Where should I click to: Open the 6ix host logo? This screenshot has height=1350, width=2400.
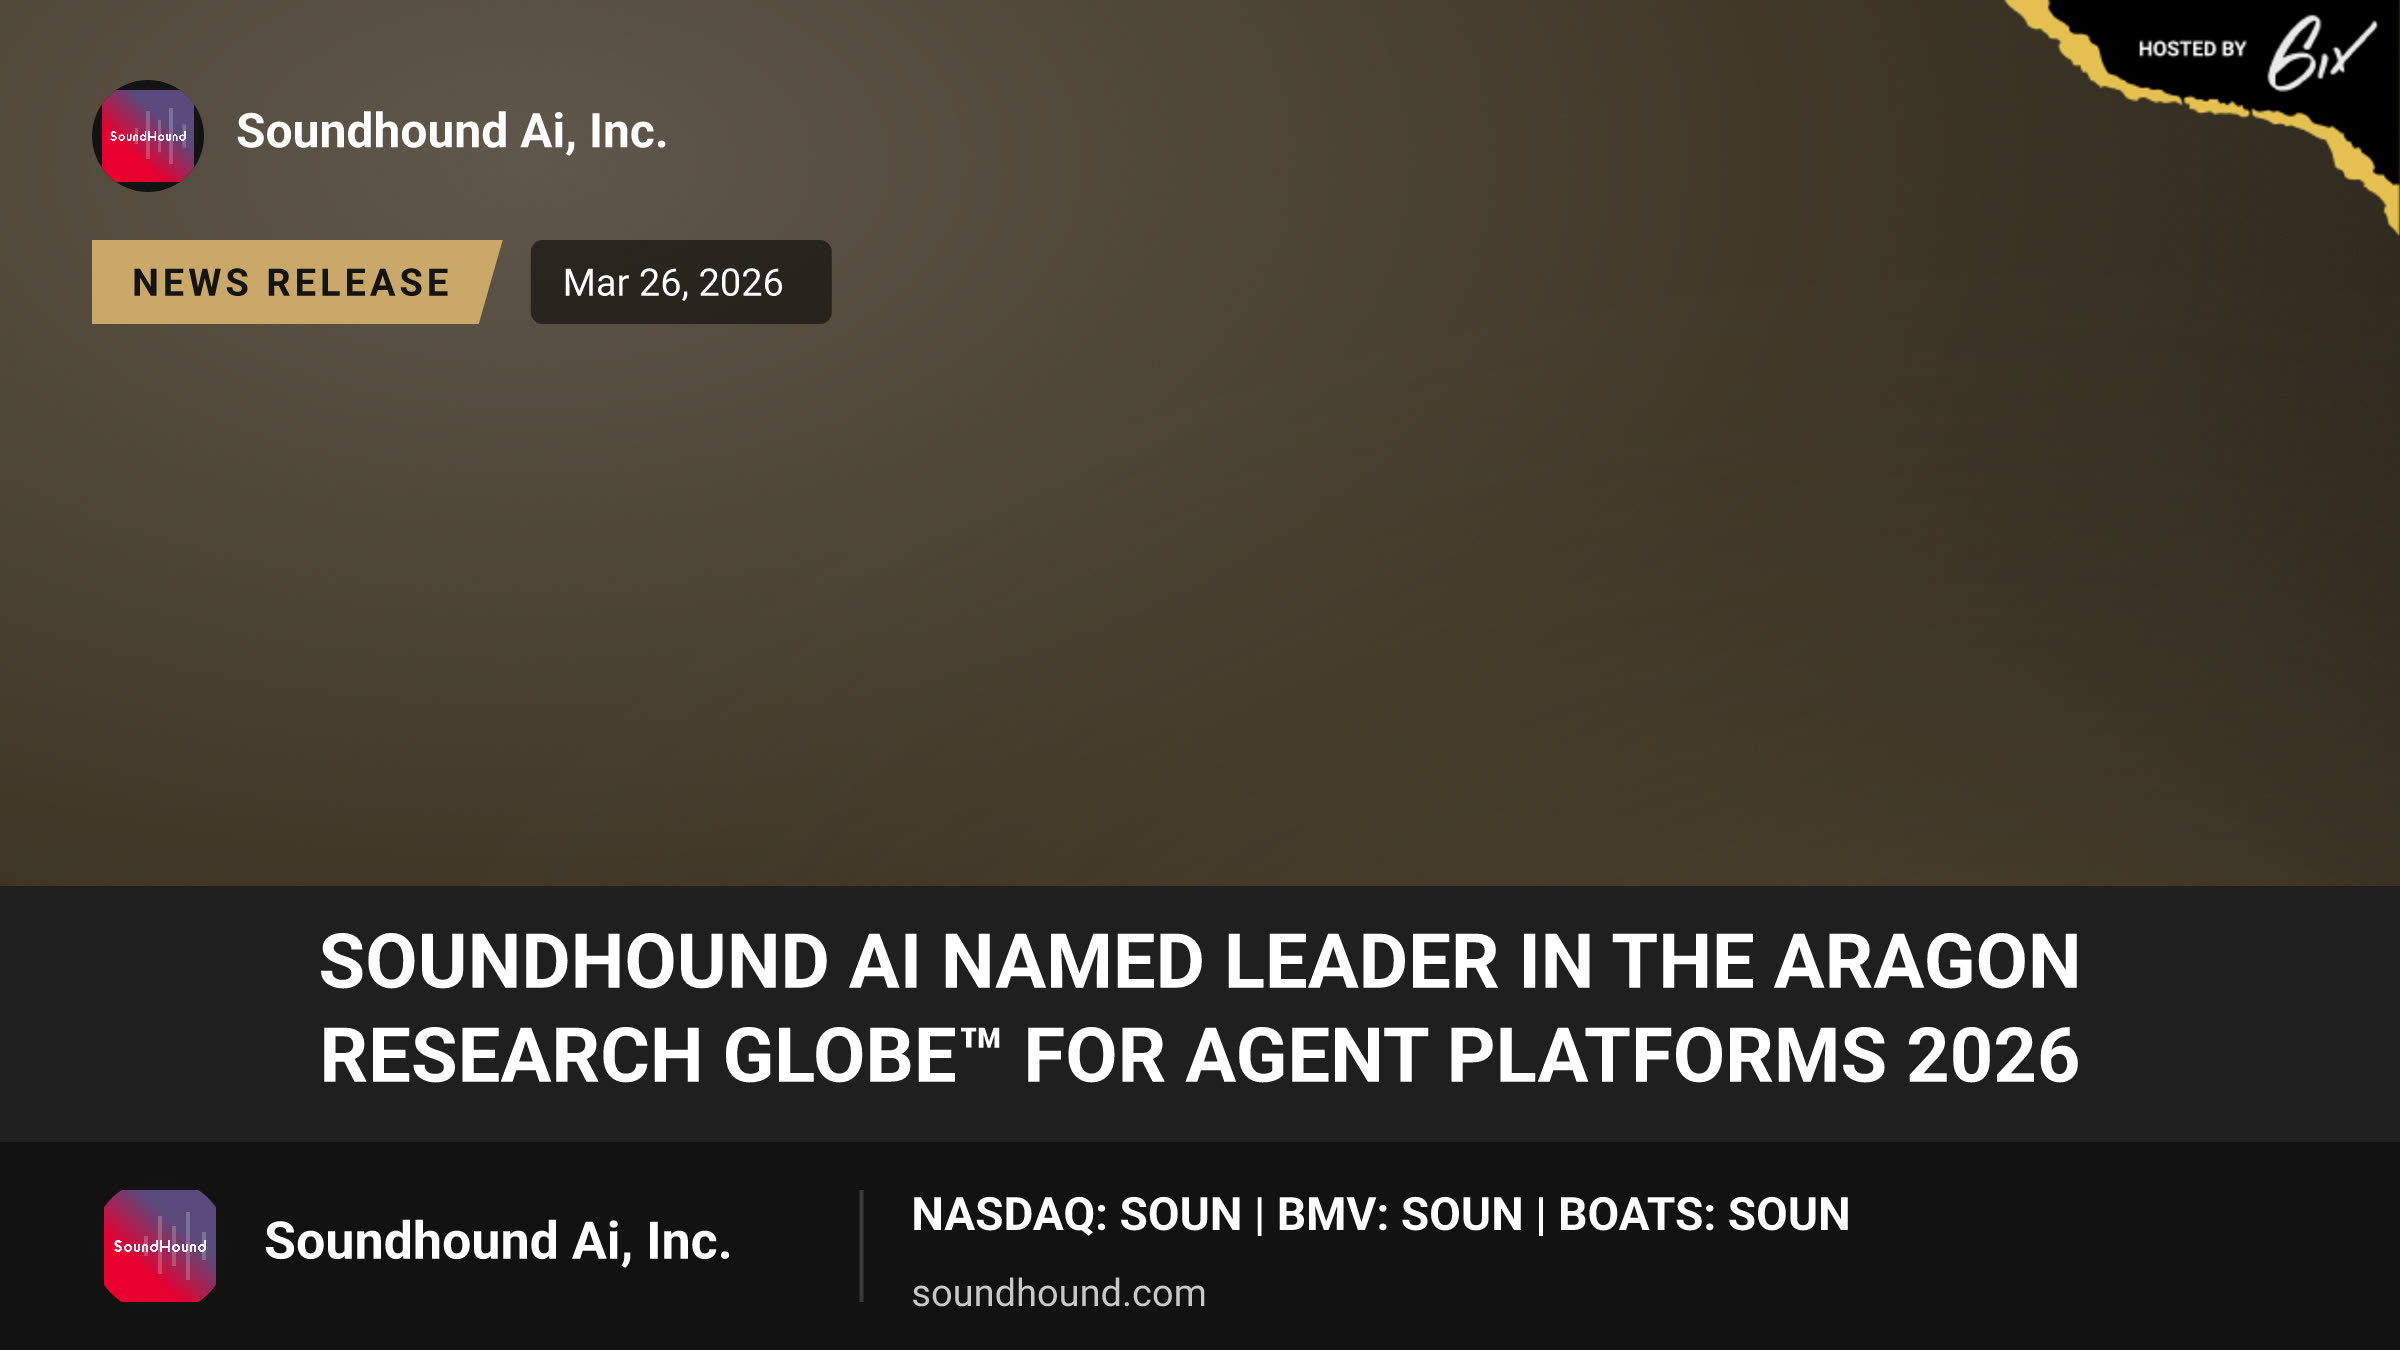tap(2318, 54)
